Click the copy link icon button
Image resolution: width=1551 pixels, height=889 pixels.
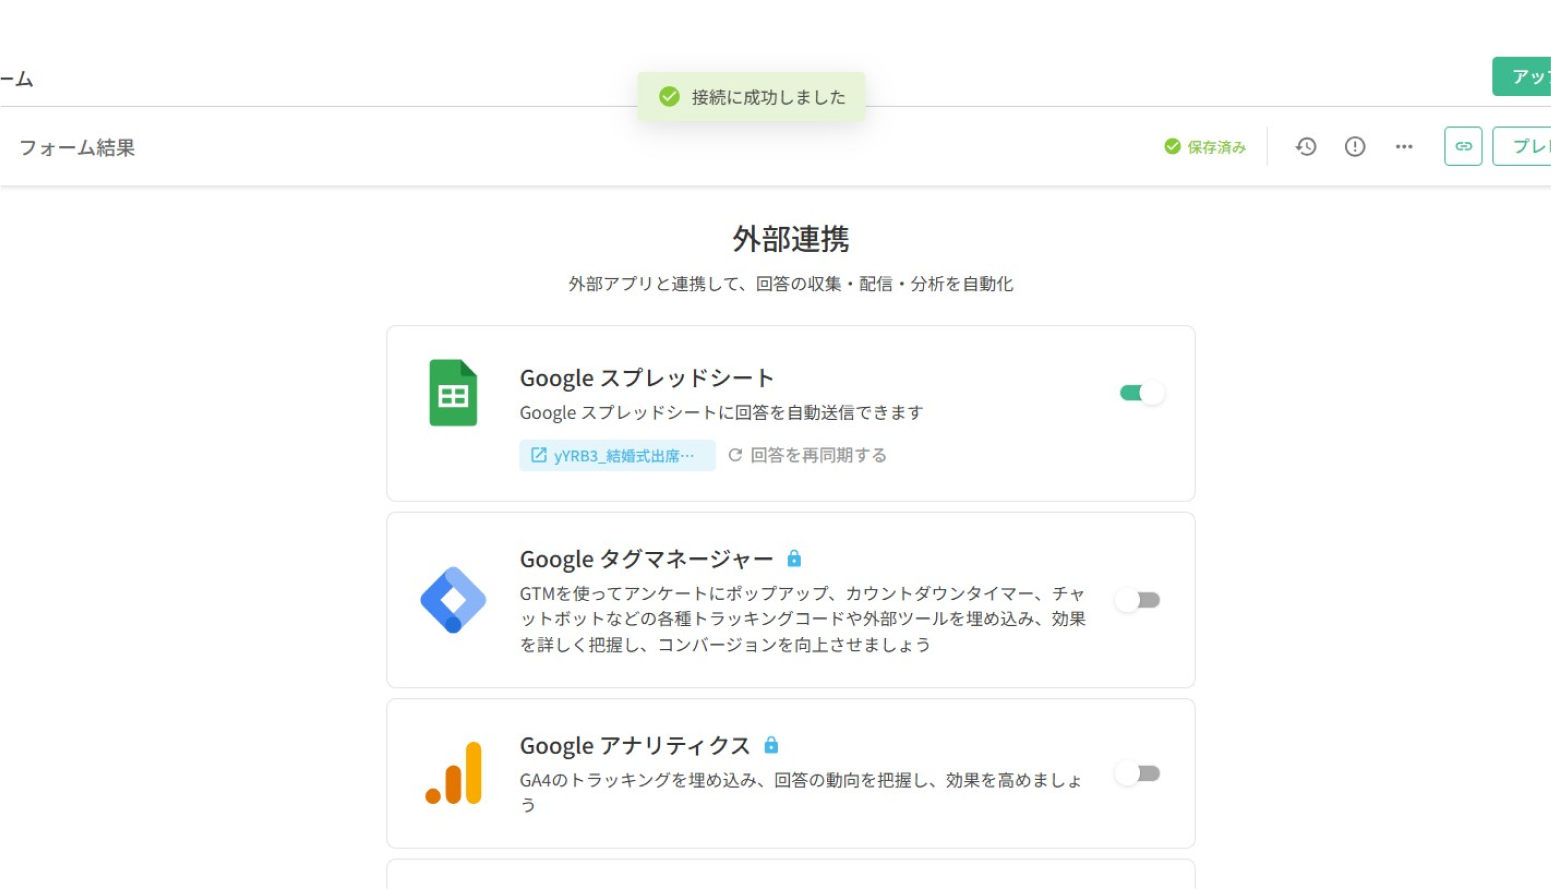coord(1463,146)
